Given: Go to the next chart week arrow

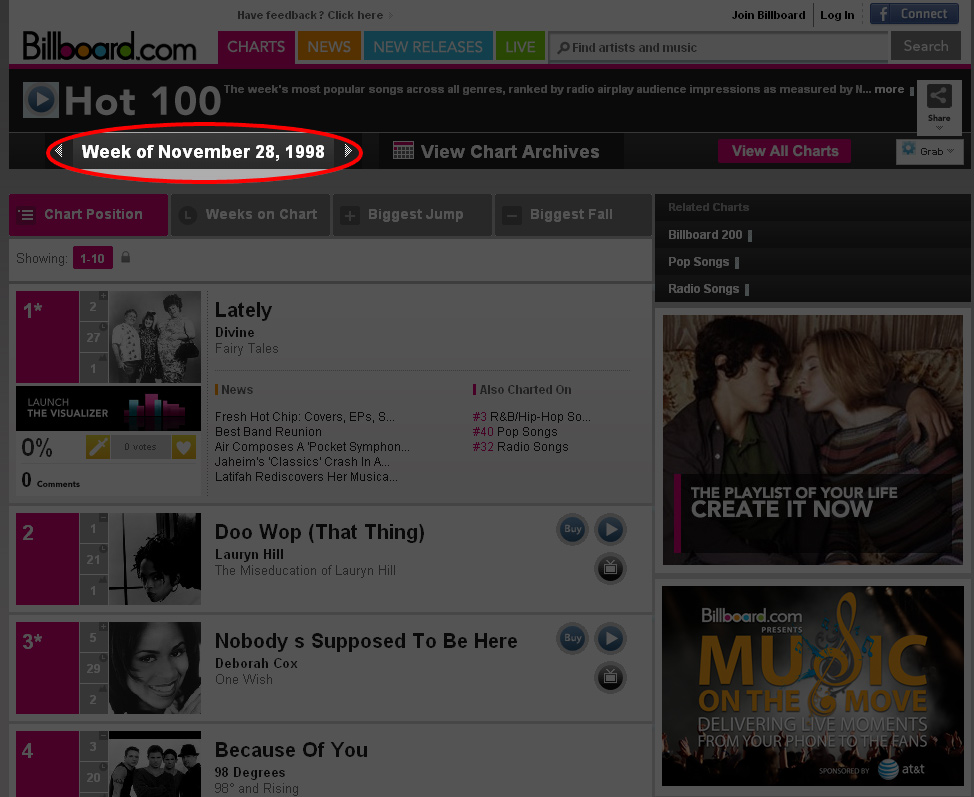Looking at the screenshot, I should pos(348,151).
